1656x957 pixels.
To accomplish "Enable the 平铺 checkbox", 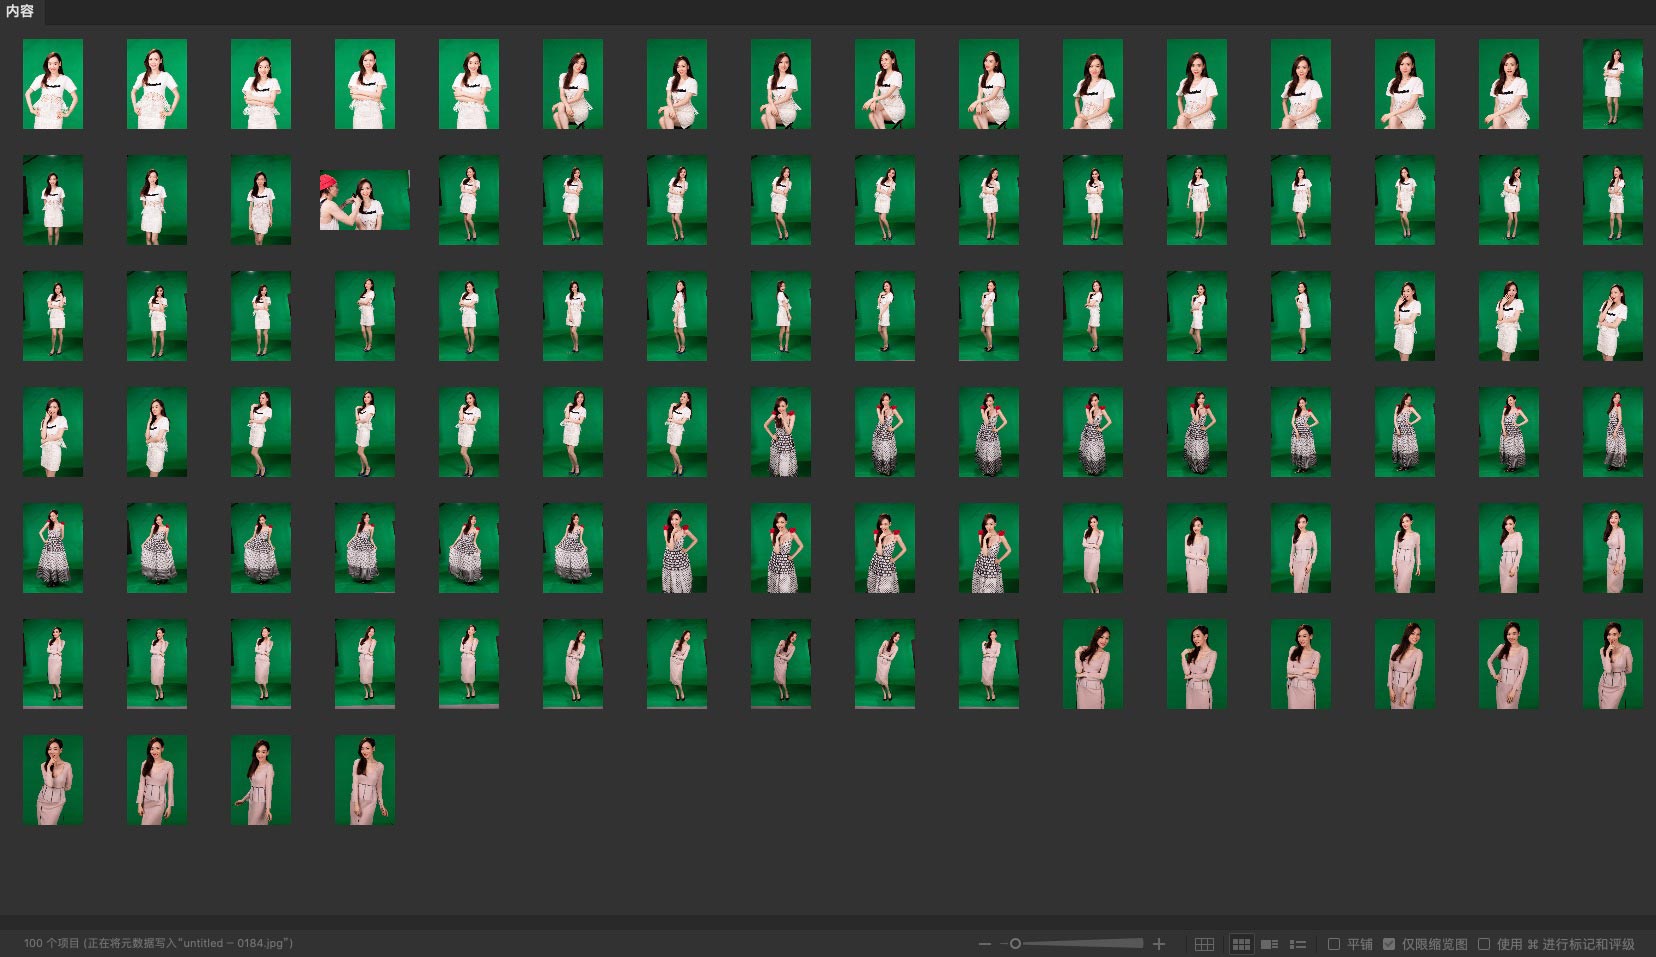I will 1334,944.
